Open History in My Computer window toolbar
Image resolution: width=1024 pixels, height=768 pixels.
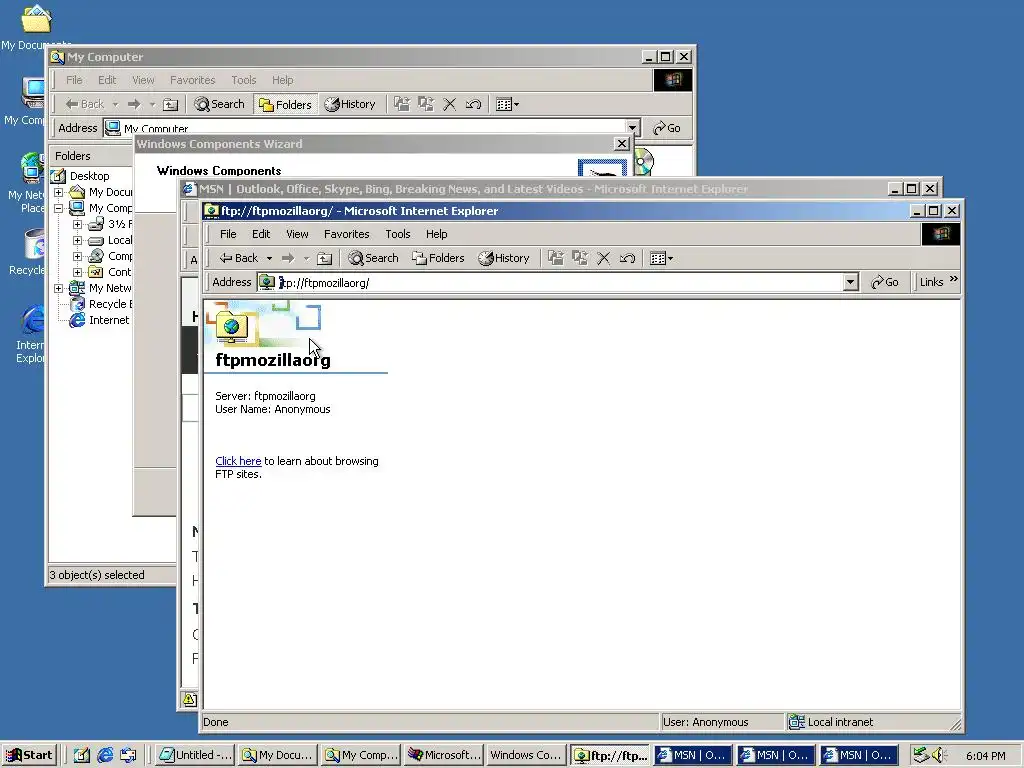coord(350,104)
